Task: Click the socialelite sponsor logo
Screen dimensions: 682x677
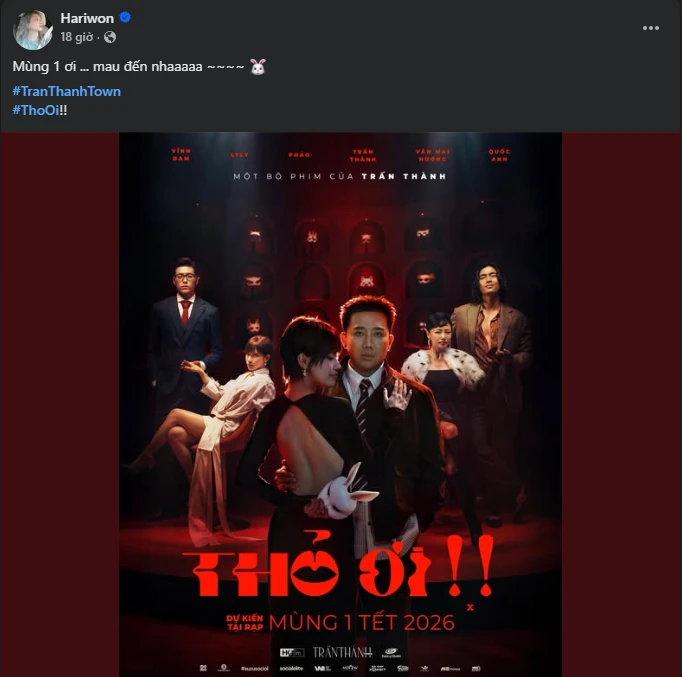Action: pos(289,667)
